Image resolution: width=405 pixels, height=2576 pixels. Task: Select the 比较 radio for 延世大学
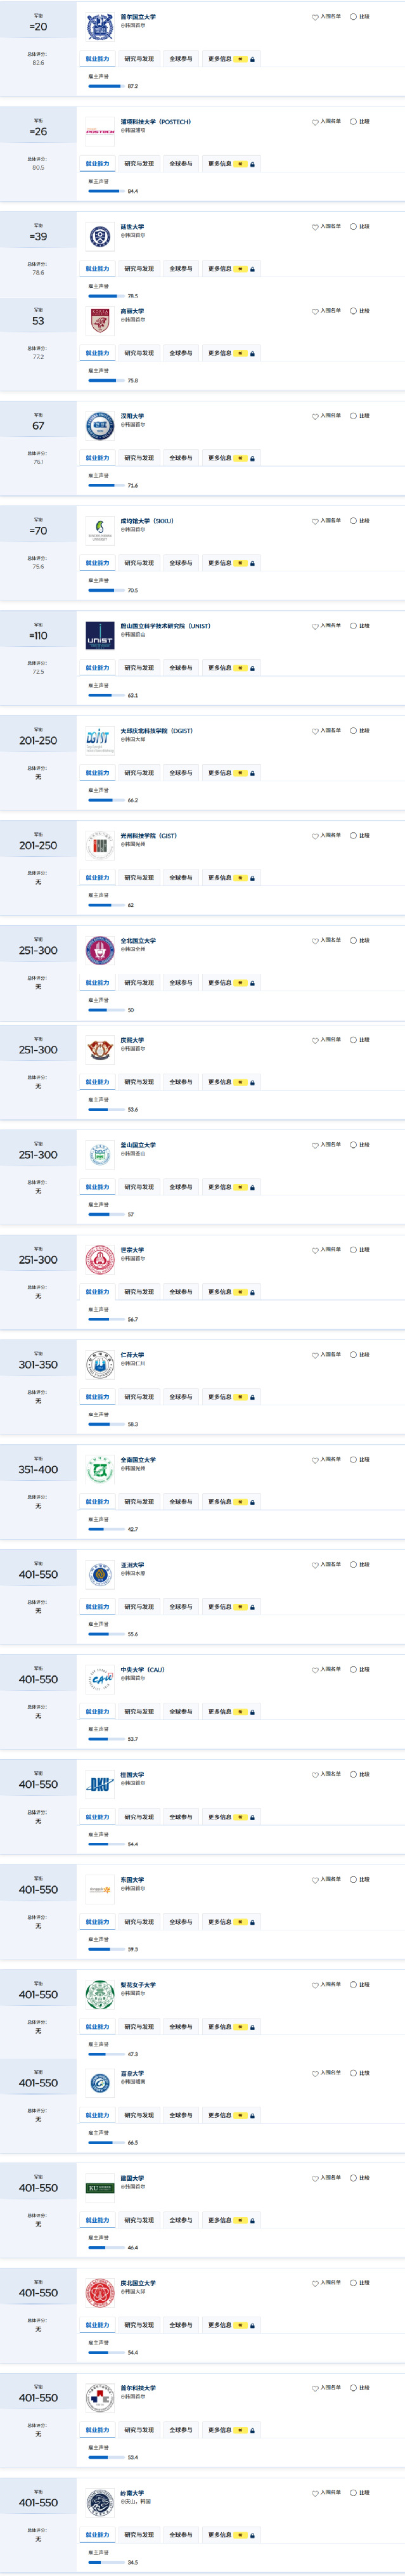[353, 227]
